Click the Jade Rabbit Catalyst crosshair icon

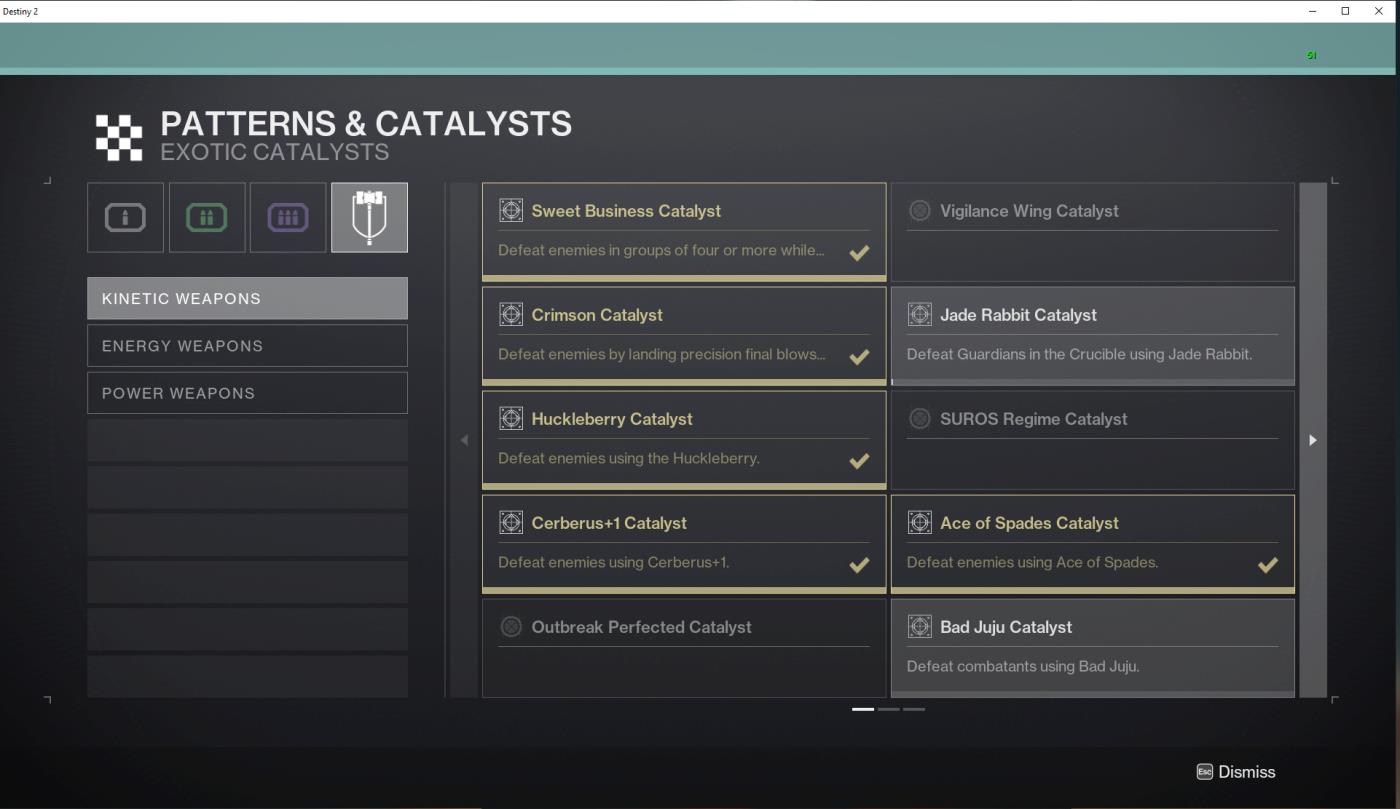(x=919, y=315)
